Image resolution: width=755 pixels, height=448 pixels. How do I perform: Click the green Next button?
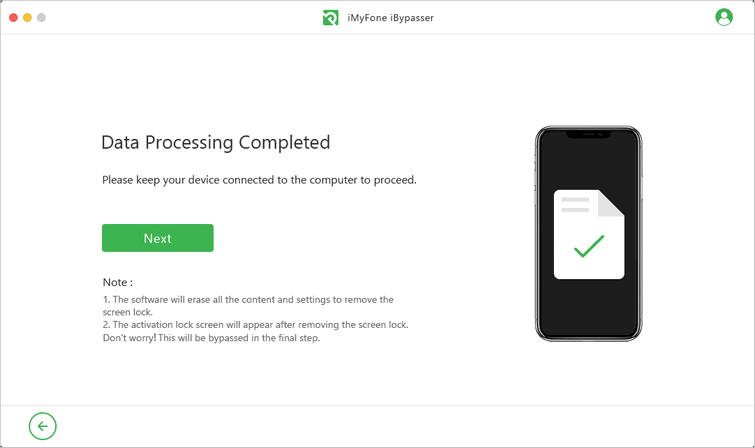tap(157, 238)
